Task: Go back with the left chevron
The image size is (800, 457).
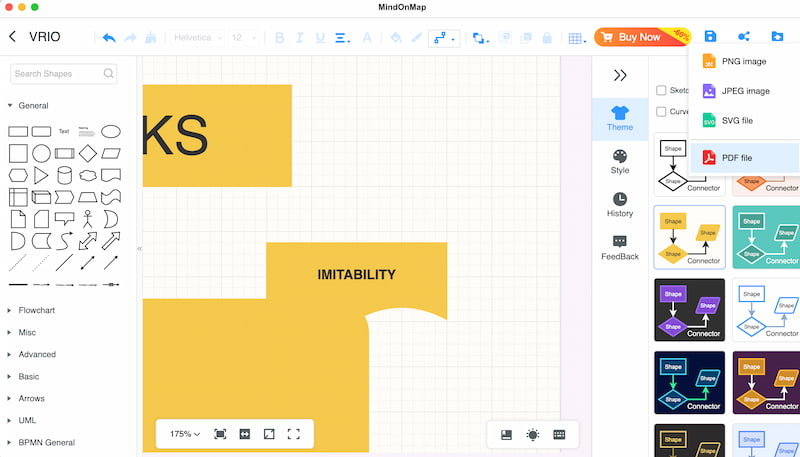Action: pos(13,37)
